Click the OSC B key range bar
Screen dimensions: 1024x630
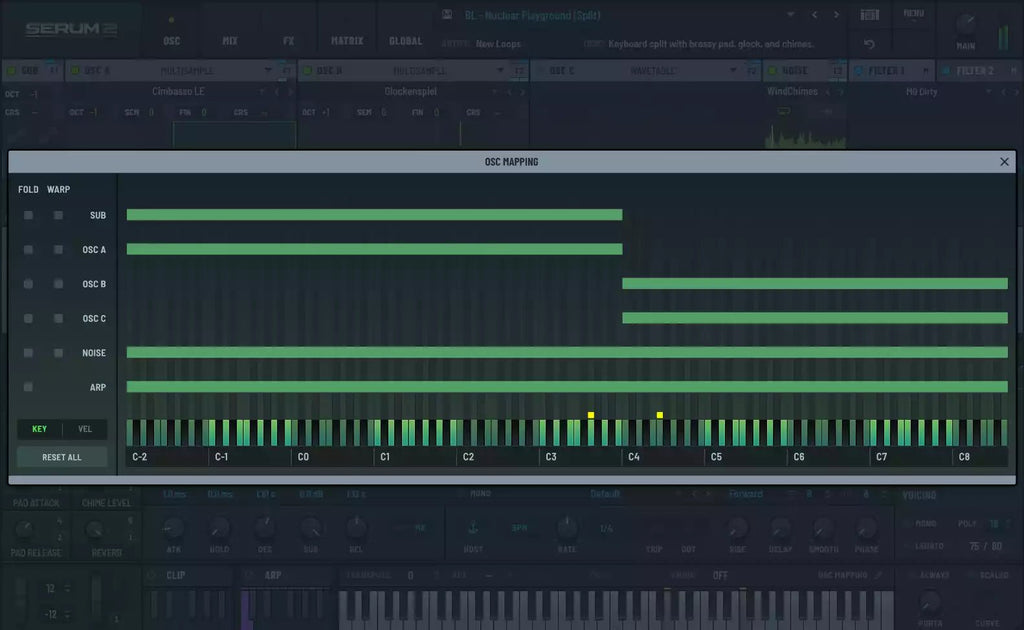pos(814,284)
